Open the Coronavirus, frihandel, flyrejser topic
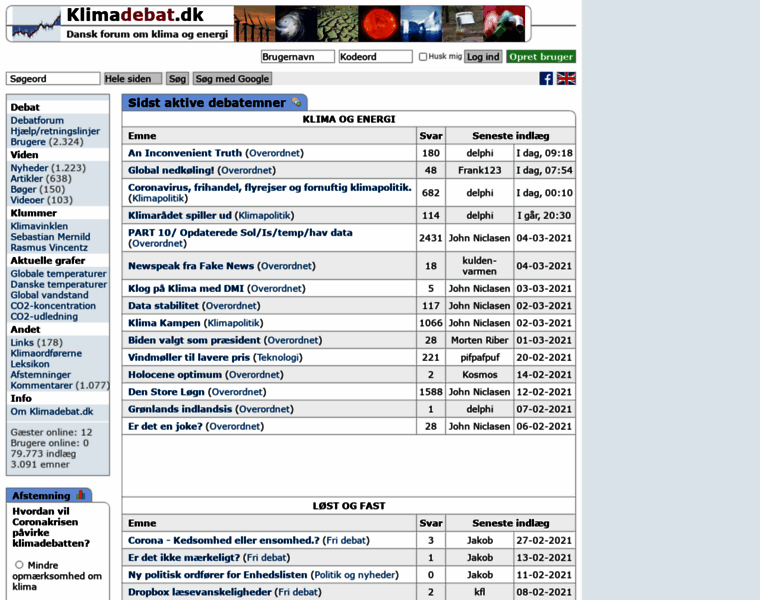 (269, 187)
